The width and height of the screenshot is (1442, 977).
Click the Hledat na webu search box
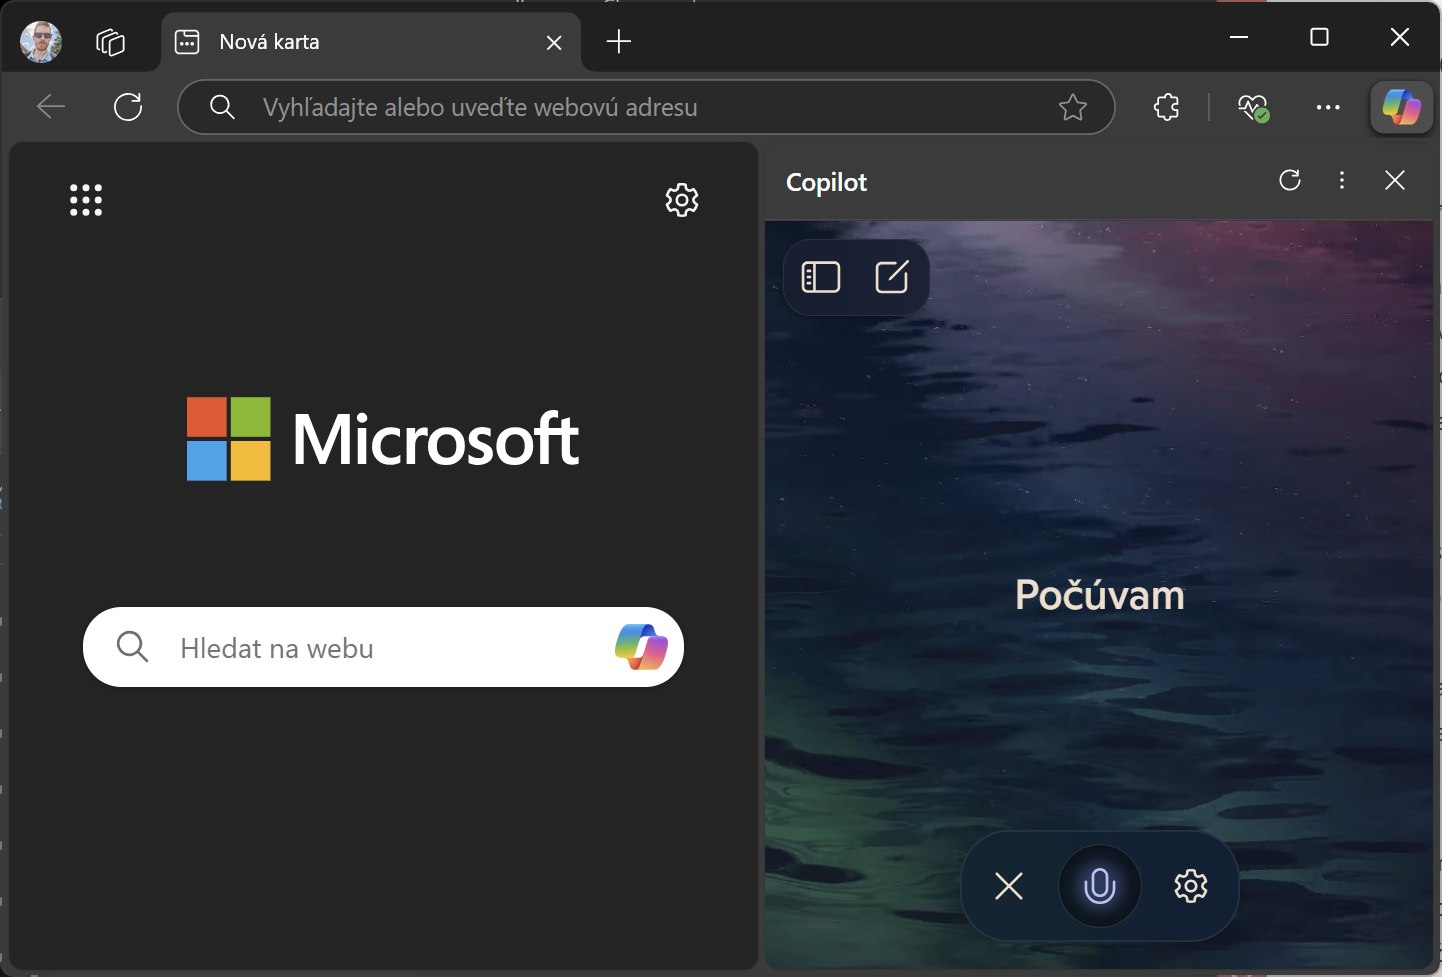tap(380, 648)
